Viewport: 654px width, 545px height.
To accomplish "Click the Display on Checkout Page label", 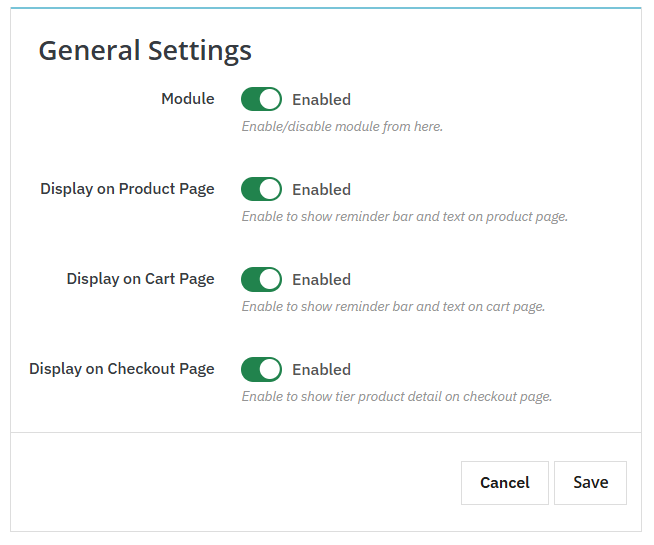I will [122, 369].
